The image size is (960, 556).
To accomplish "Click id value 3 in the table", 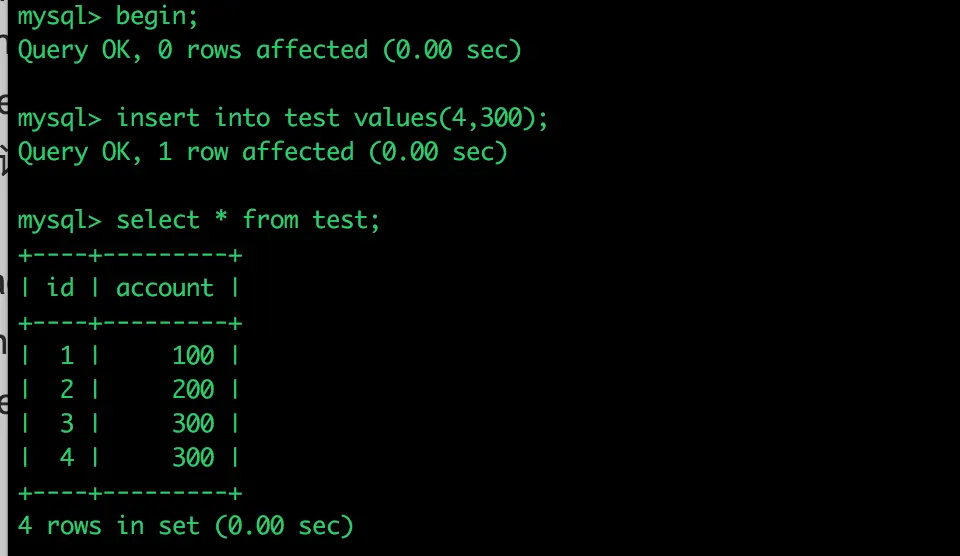I will click(x=67, y=424).
